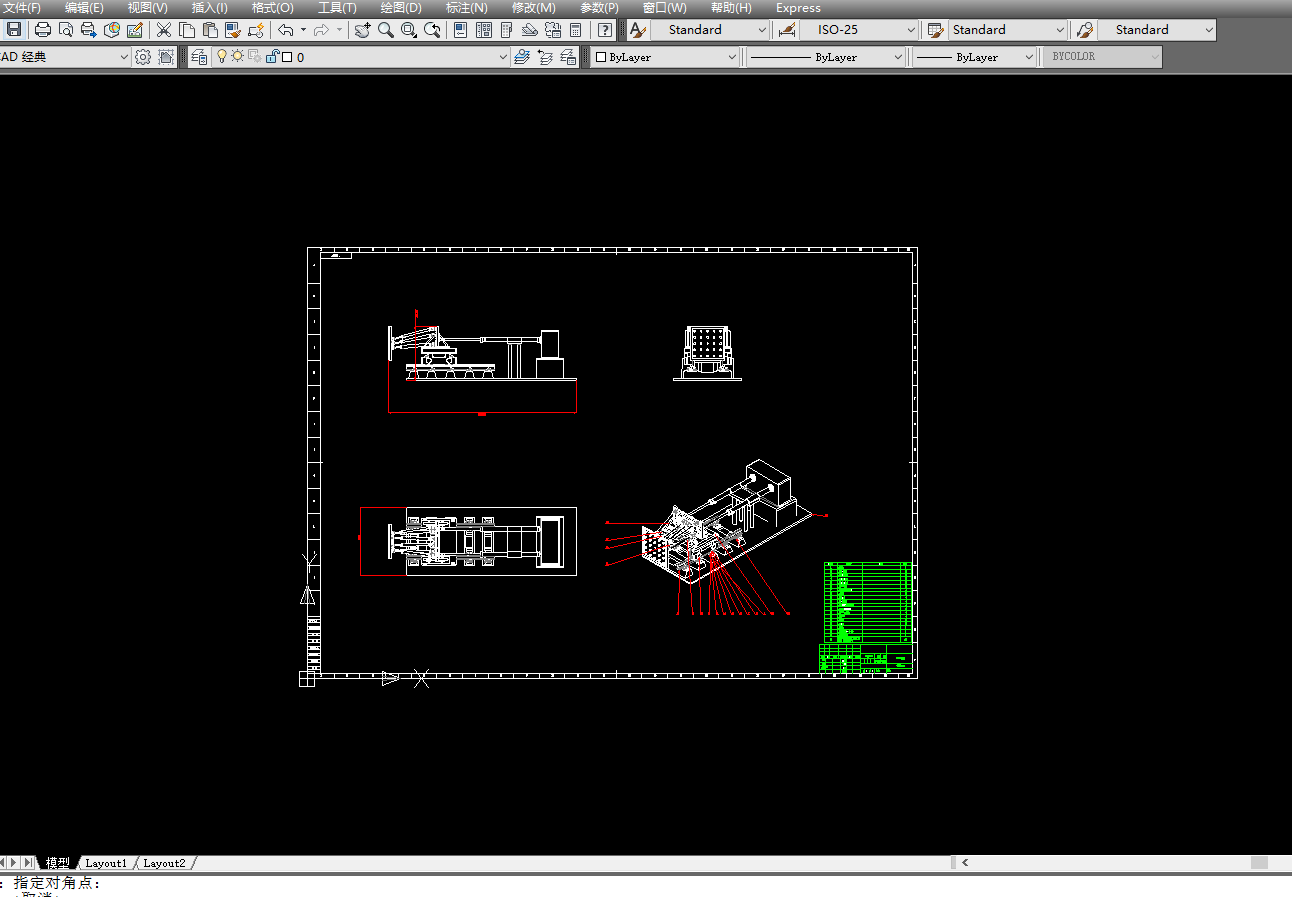1292x897 pixels.
Task: Open the 文件(F) menu
Action: (20, 8)
